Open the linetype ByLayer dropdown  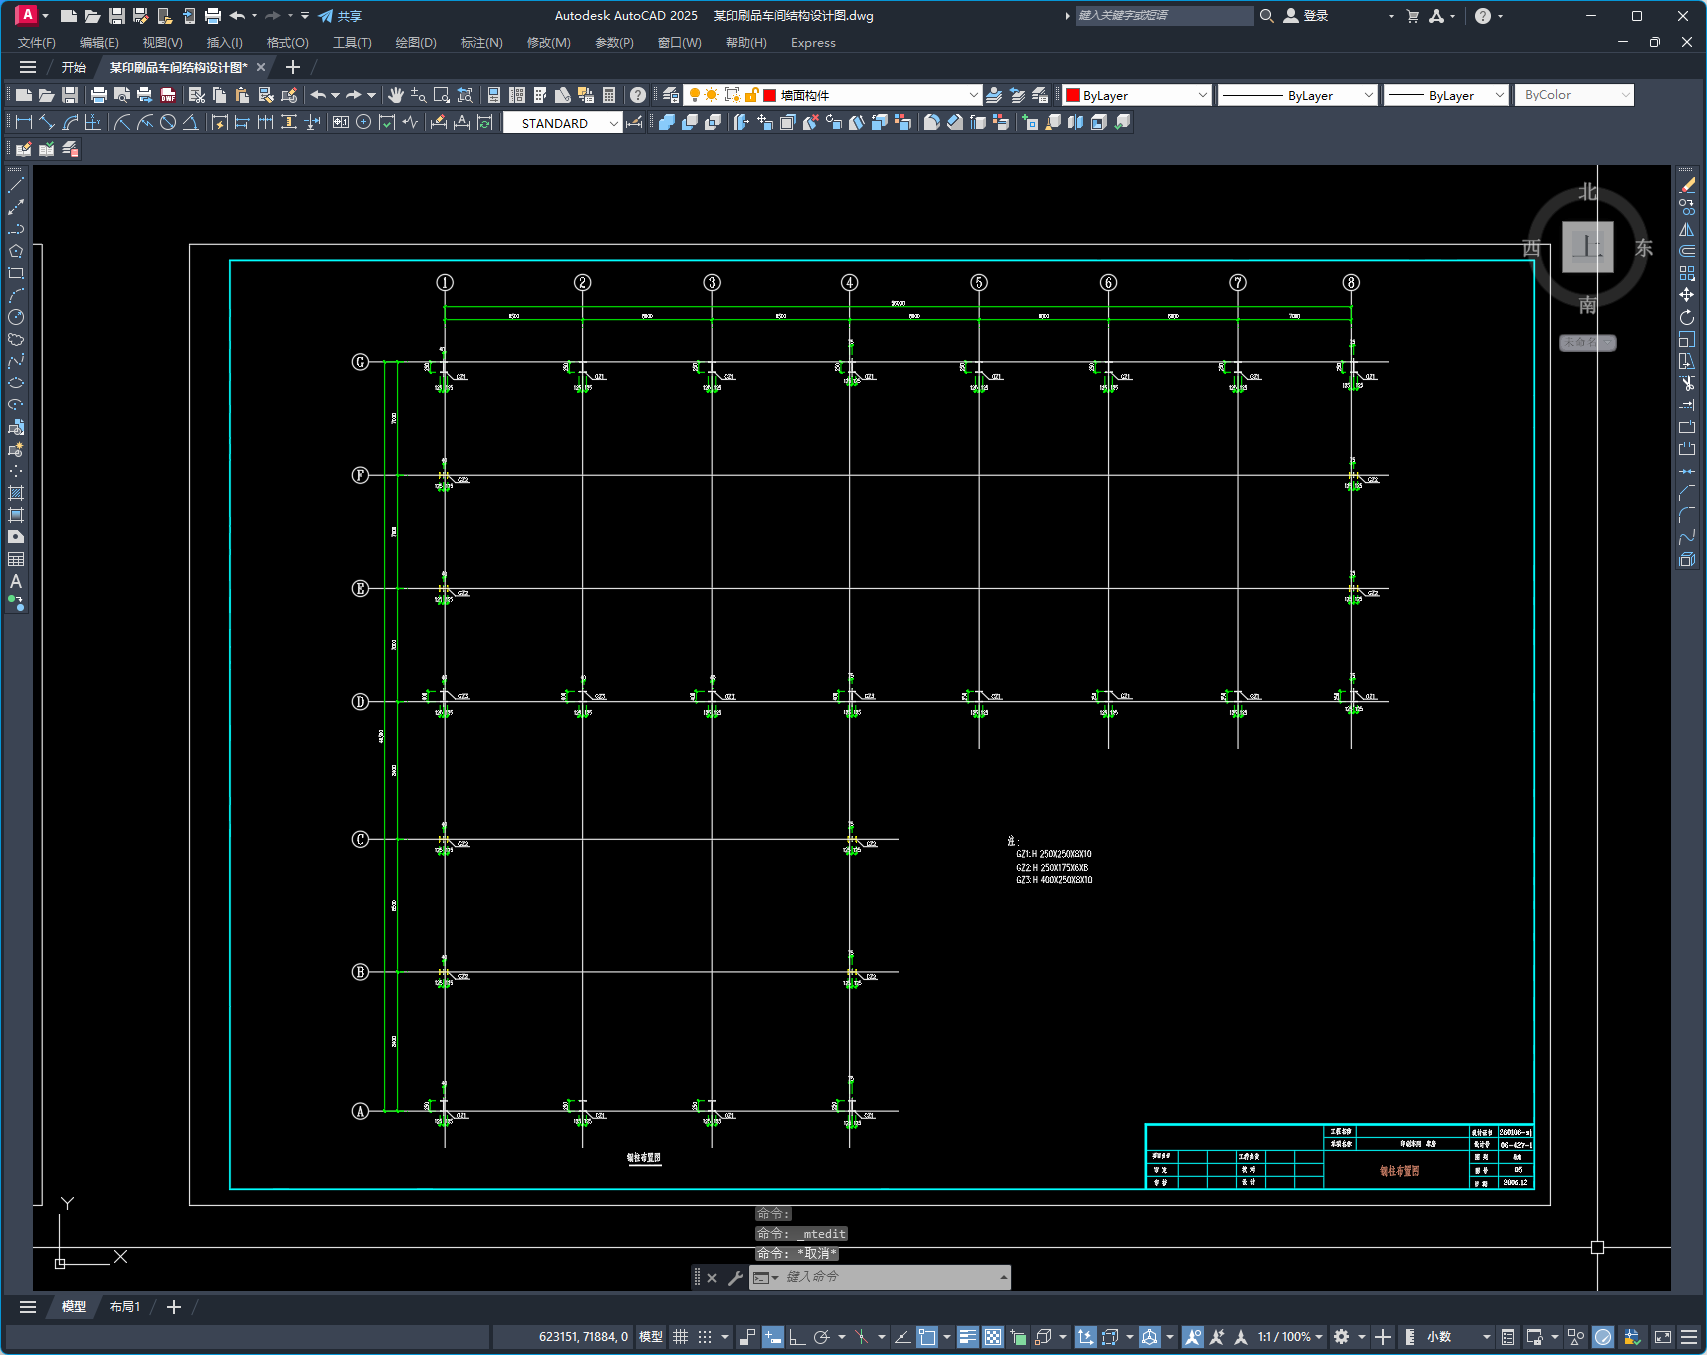pos(1299,95)
